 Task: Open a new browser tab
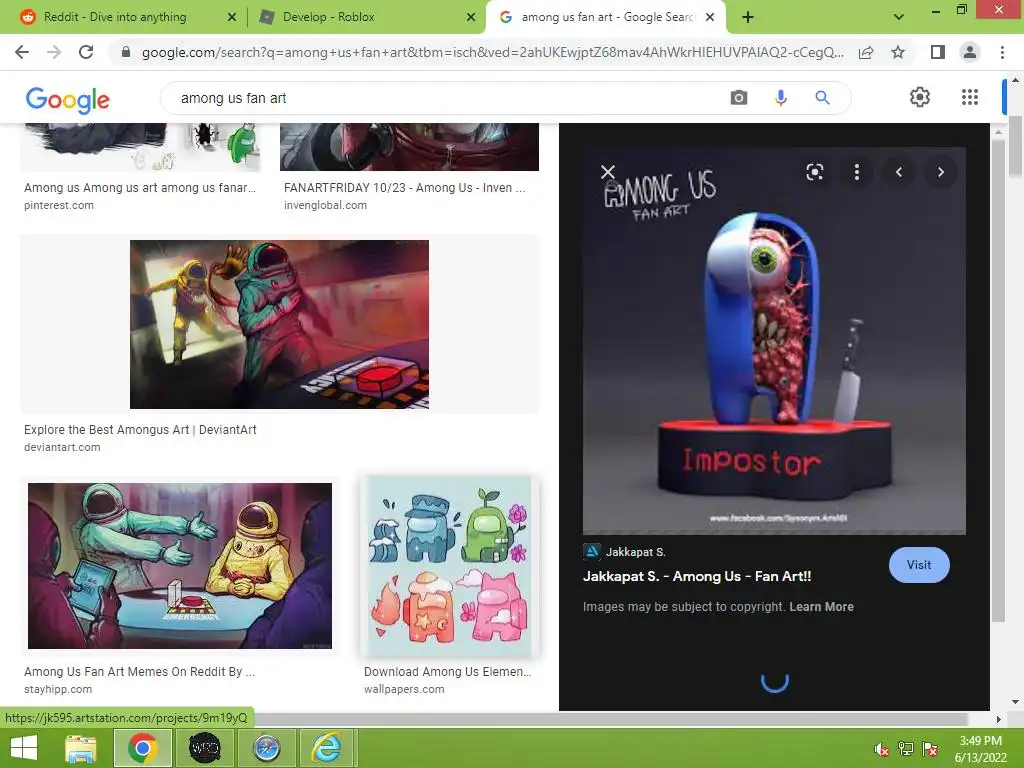coord(748,17)
